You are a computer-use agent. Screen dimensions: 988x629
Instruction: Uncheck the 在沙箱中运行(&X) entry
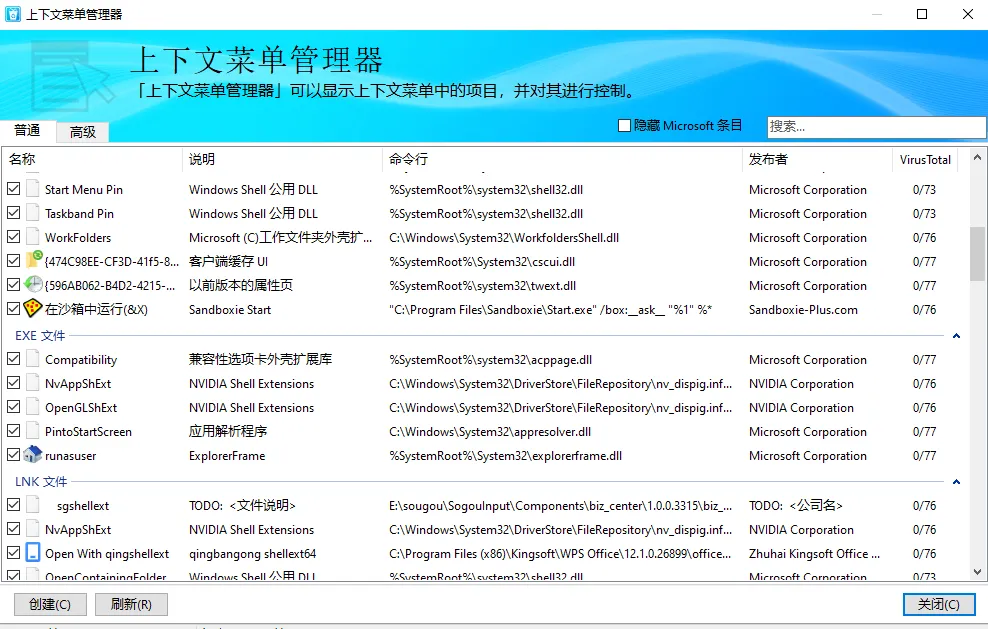click(x=13, y=308)
